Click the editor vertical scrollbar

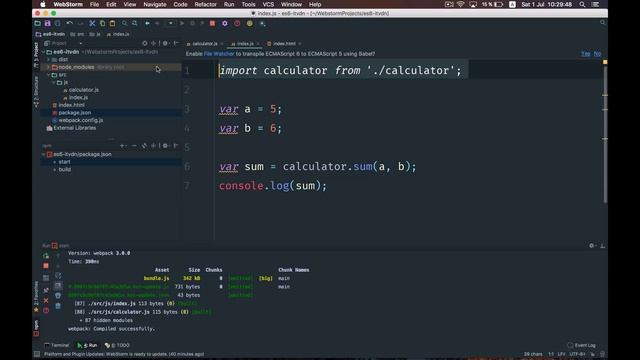click(605, 135)
